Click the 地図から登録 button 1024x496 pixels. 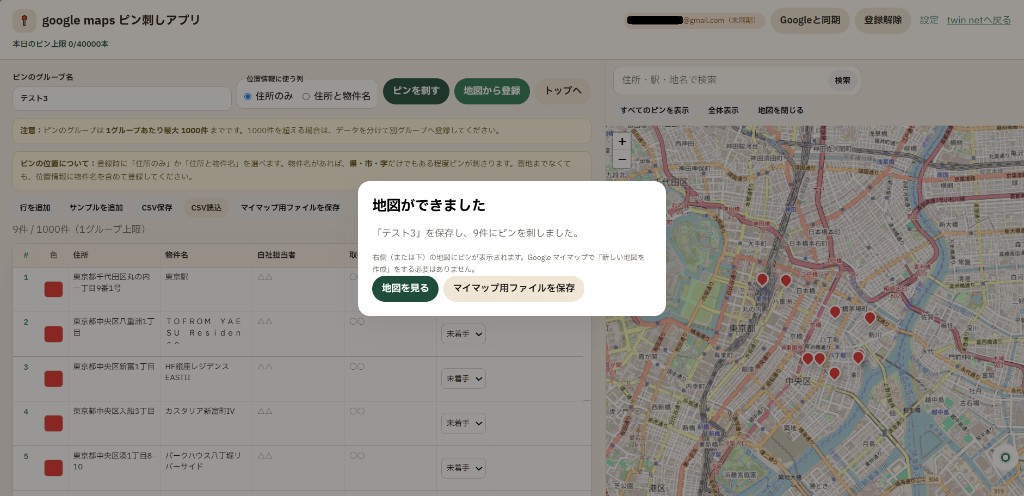pos(492,91)
